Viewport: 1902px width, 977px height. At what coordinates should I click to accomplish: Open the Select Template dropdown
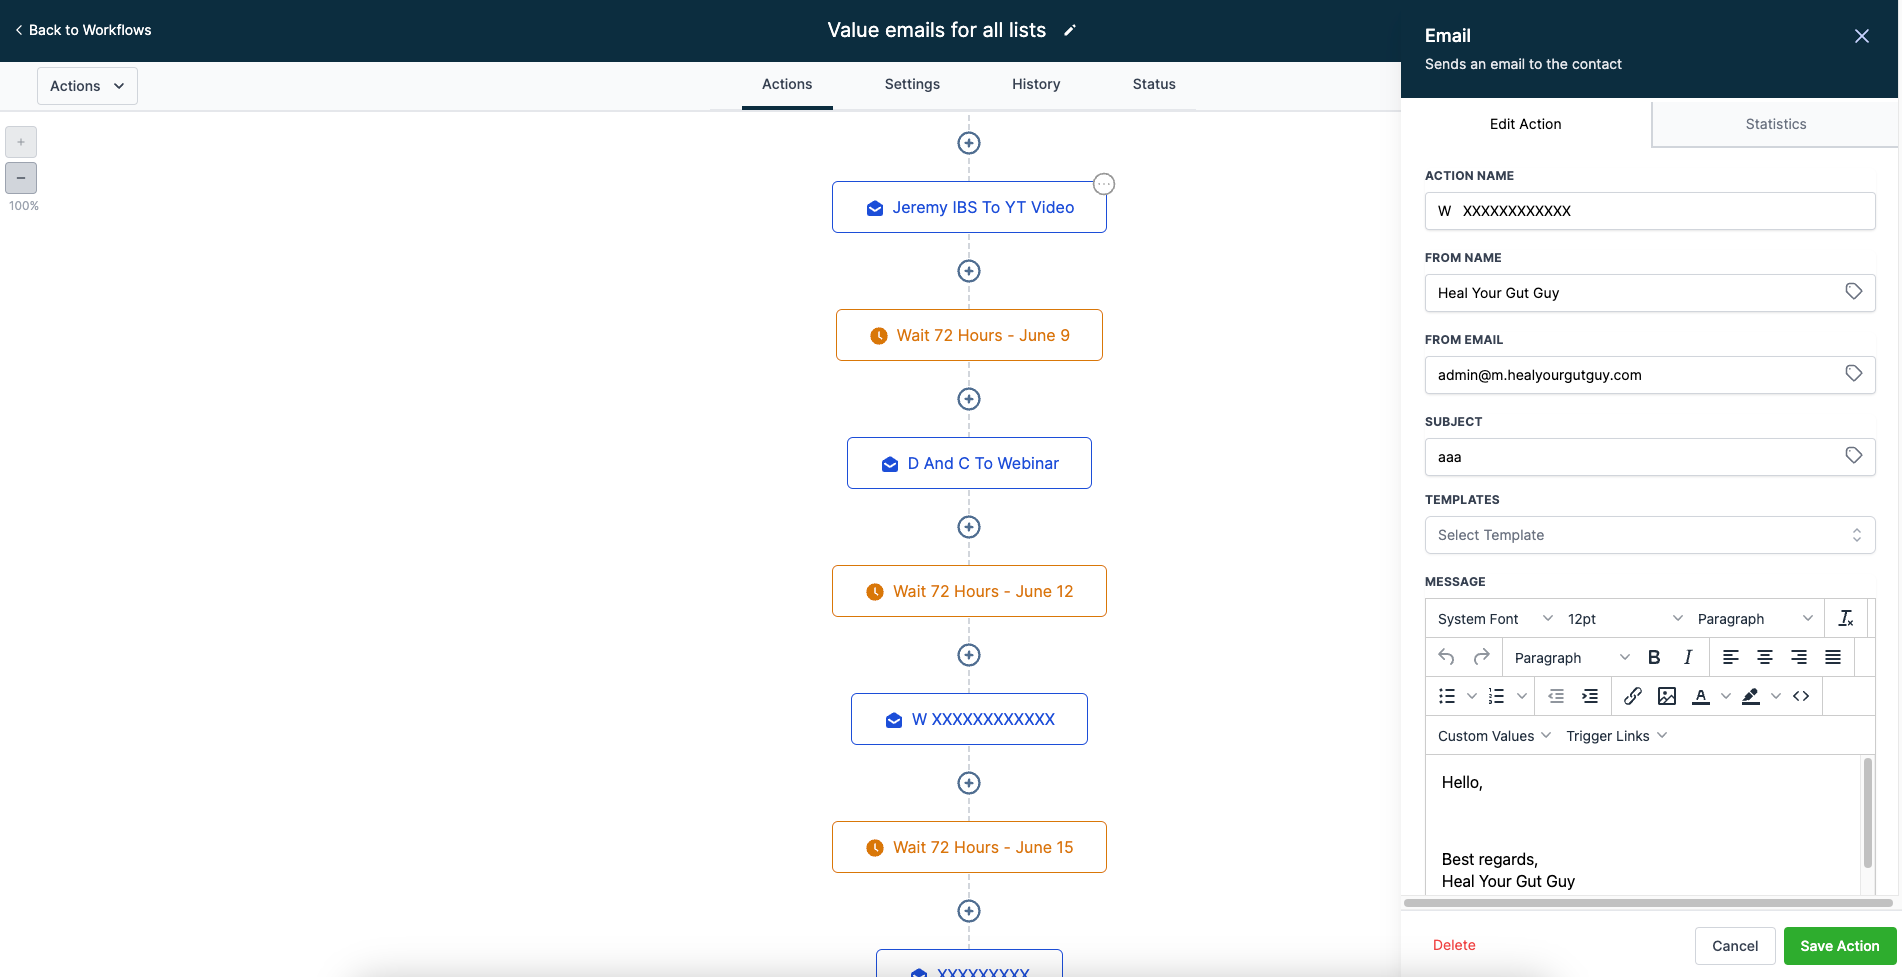pyautogui.click(x=1649, y=535)
